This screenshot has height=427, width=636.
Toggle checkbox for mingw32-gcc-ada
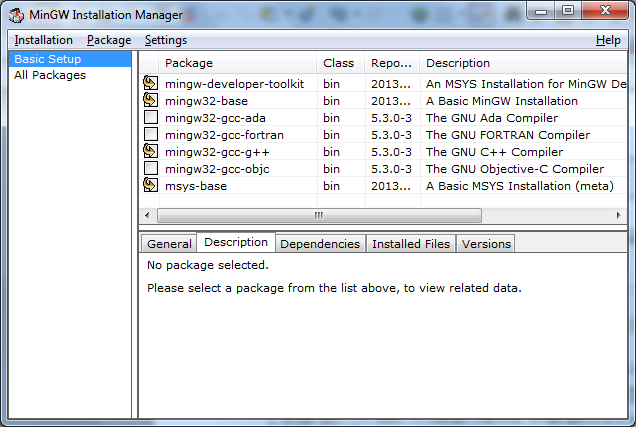151,117
